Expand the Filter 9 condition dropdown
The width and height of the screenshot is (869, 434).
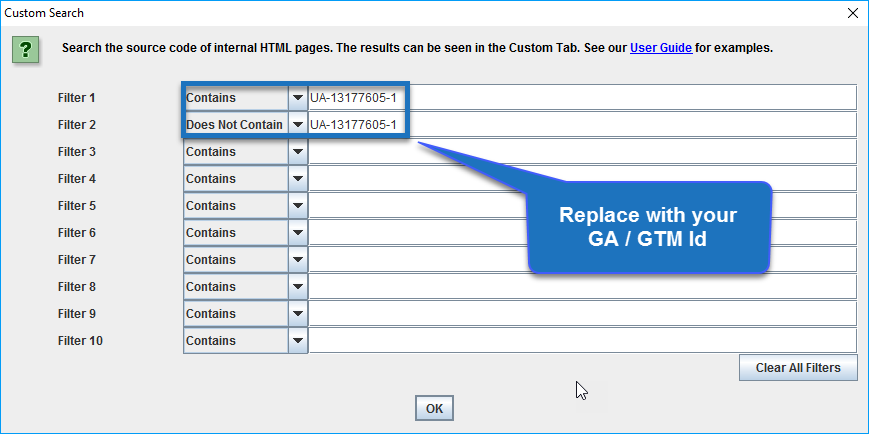click(x=245, y=314)
